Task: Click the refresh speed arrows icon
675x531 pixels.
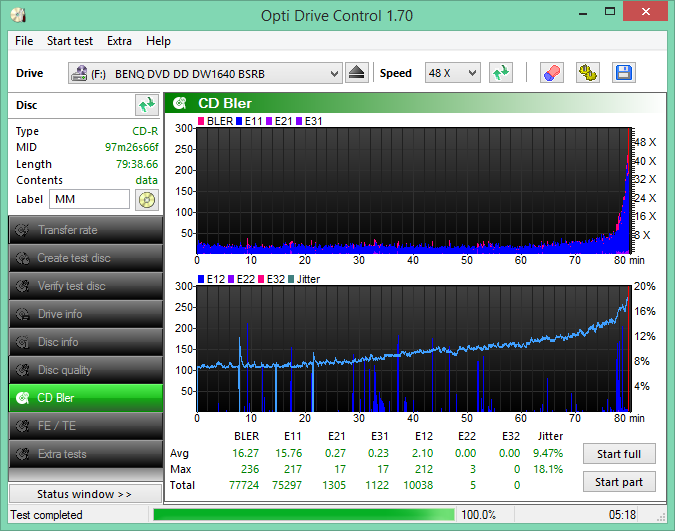Action: tap(501, 73)
